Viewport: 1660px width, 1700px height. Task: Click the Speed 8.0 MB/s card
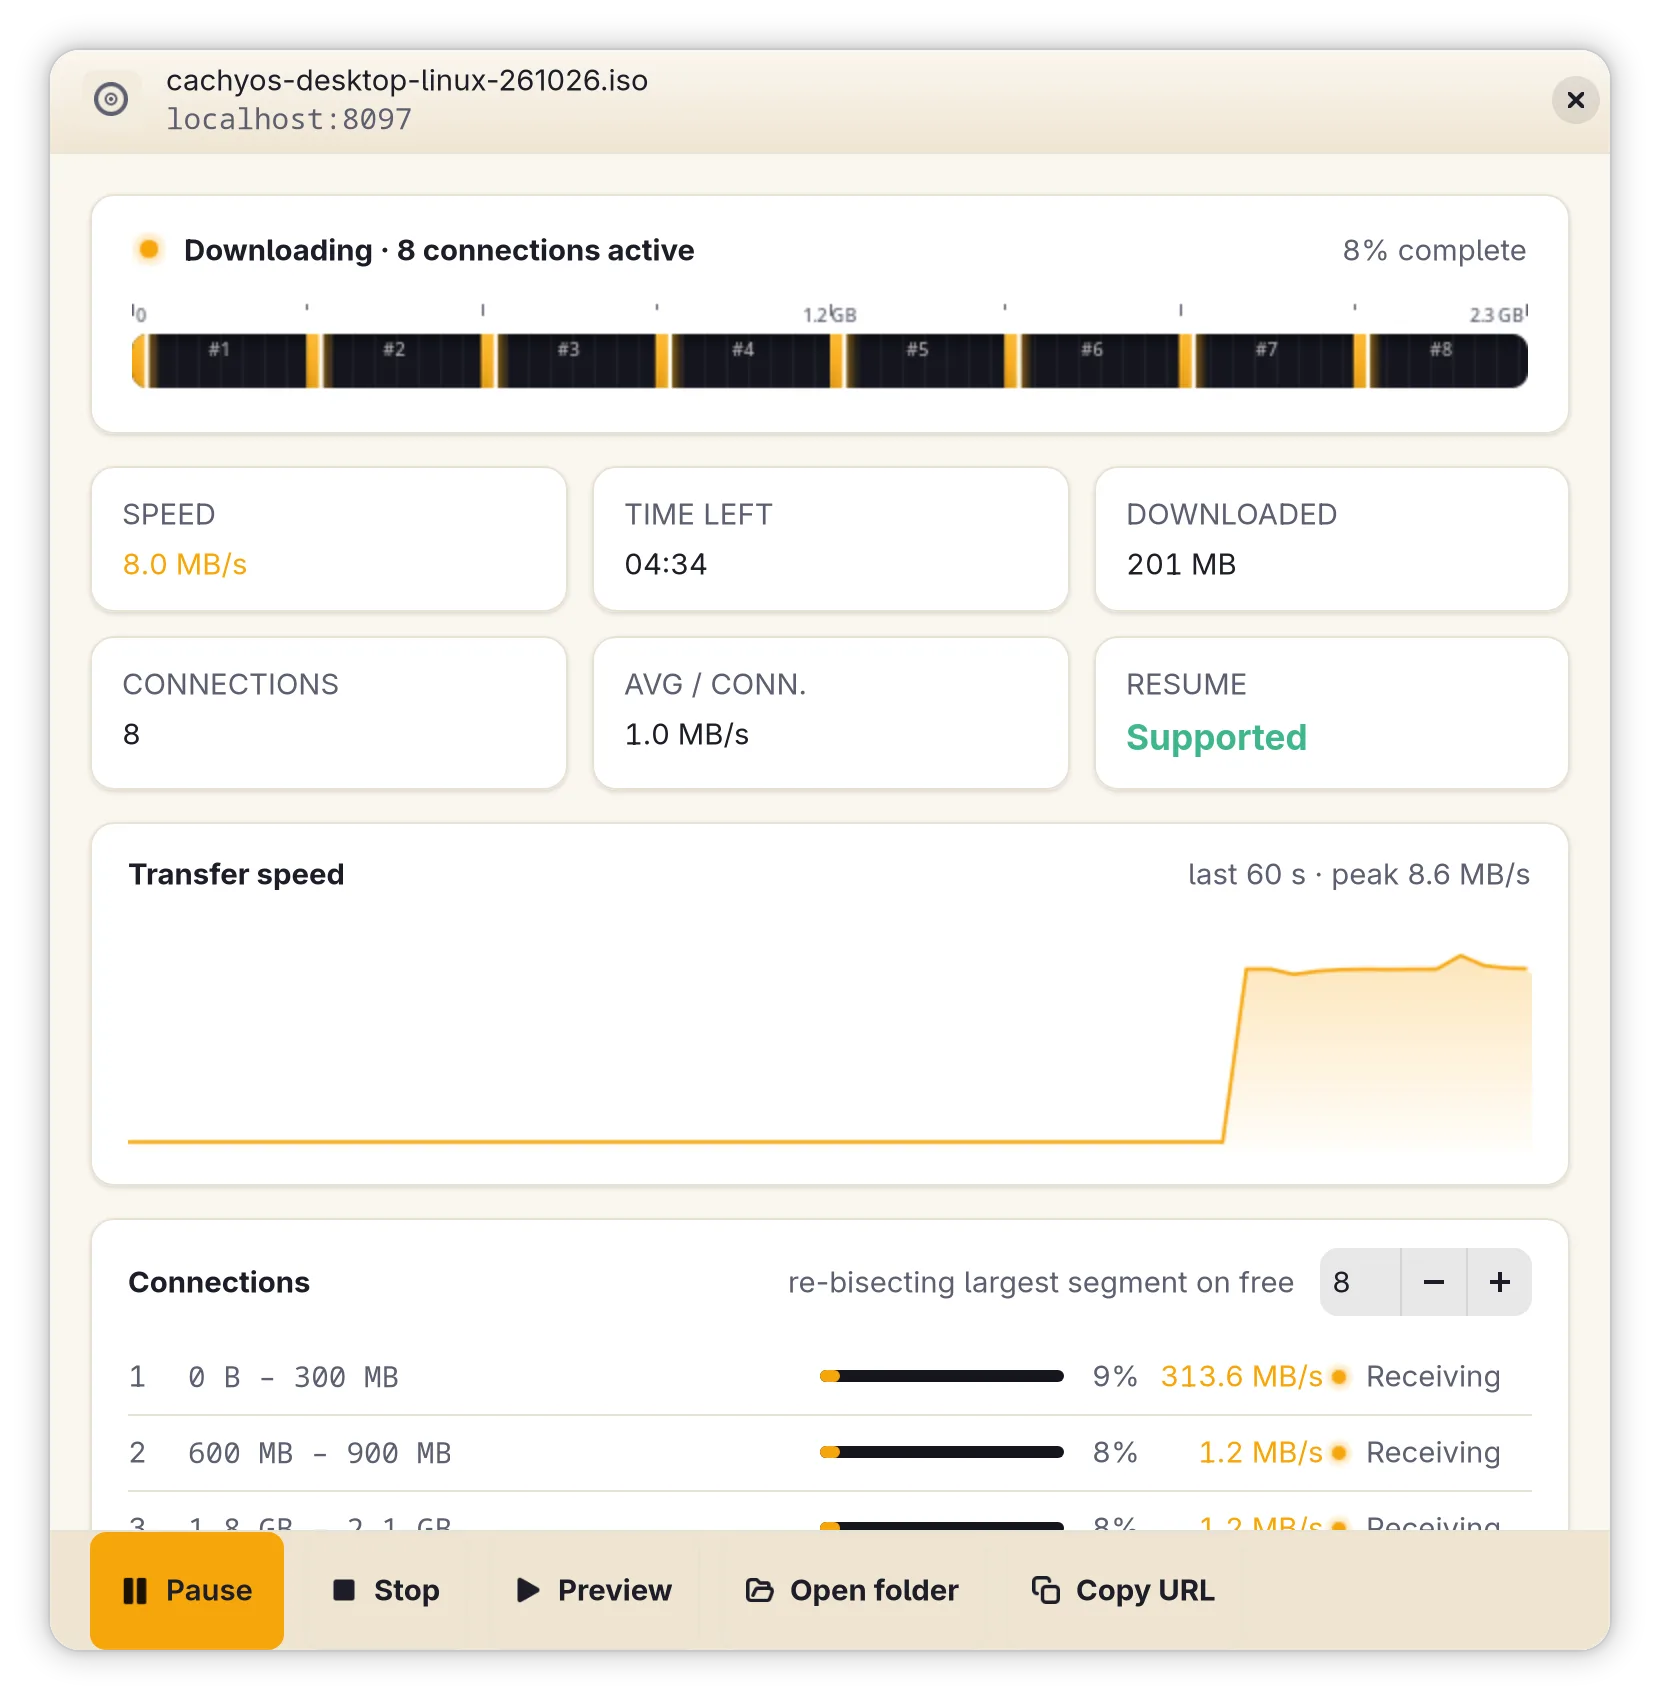[x=329, y=539]
